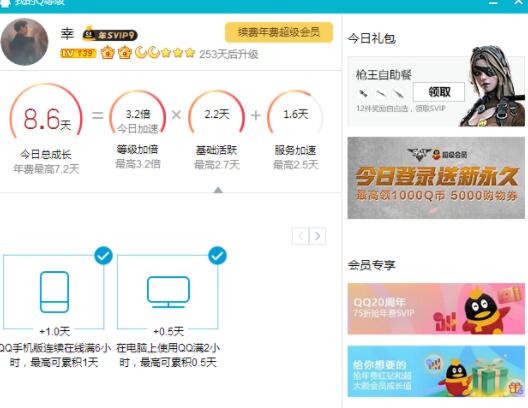
Task: Open the QQ20周年 anniversary banner
Action: (436, 309)
